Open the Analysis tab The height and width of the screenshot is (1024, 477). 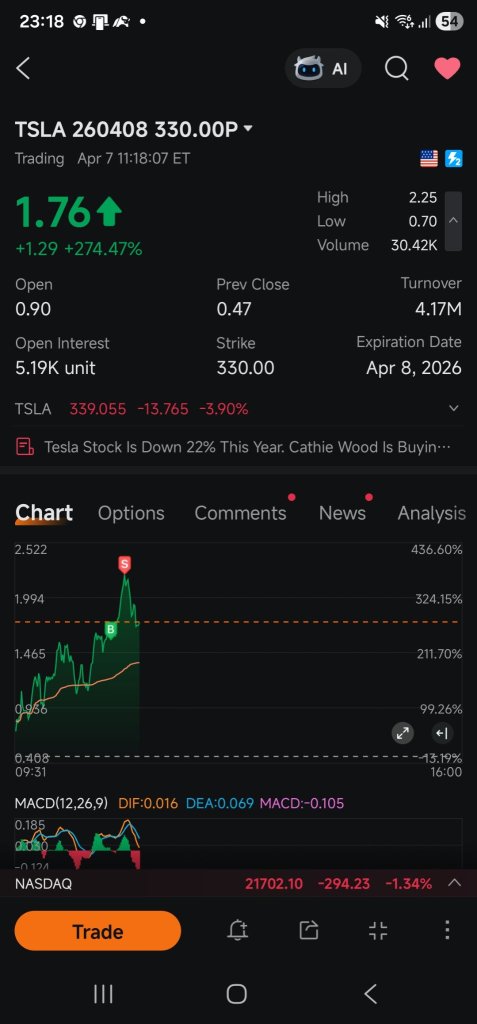point(431,513)
